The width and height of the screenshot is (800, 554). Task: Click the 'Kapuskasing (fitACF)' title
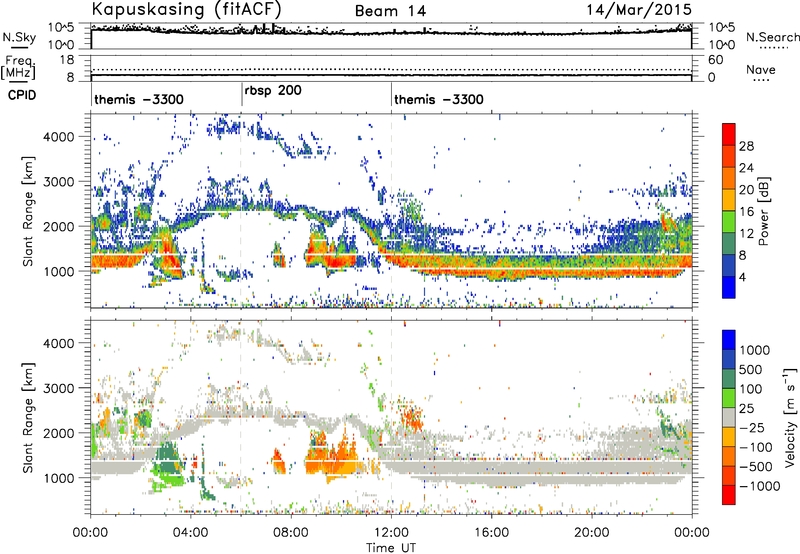coord(186,9)
